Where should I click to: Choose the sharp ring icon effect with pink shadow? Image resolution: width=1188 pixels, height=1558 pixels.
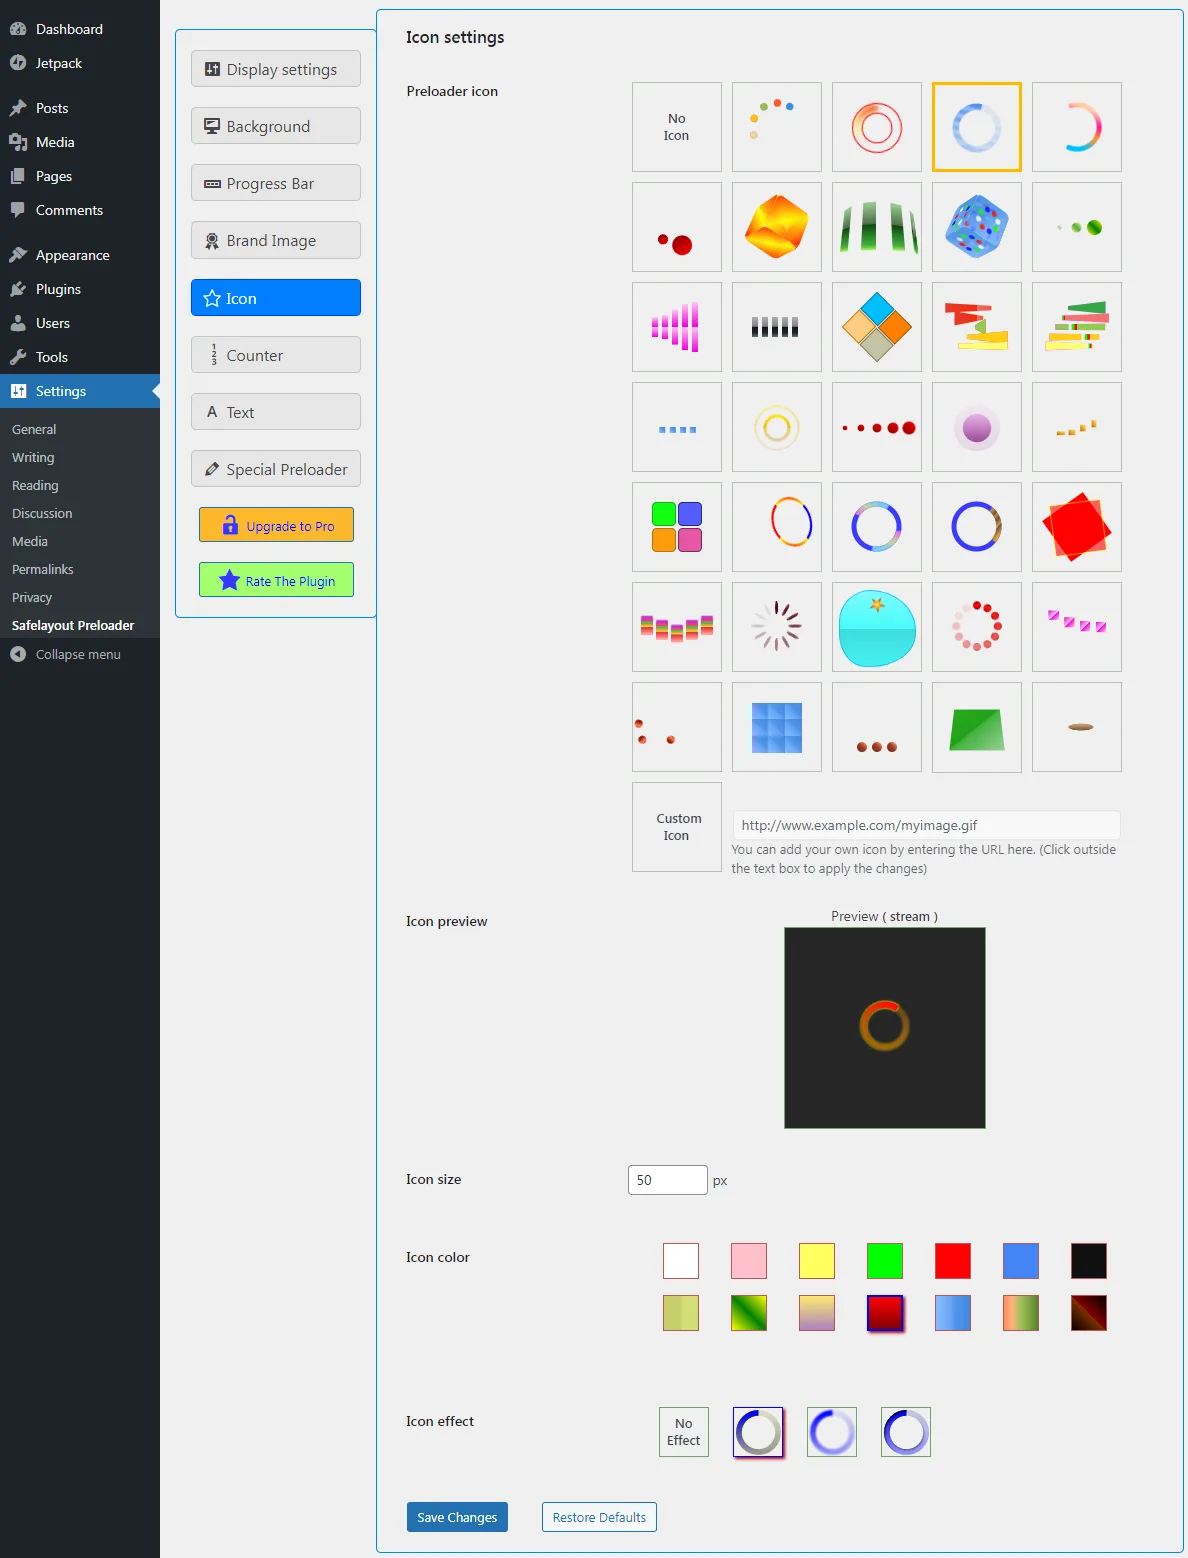(x=758, y=1432)
